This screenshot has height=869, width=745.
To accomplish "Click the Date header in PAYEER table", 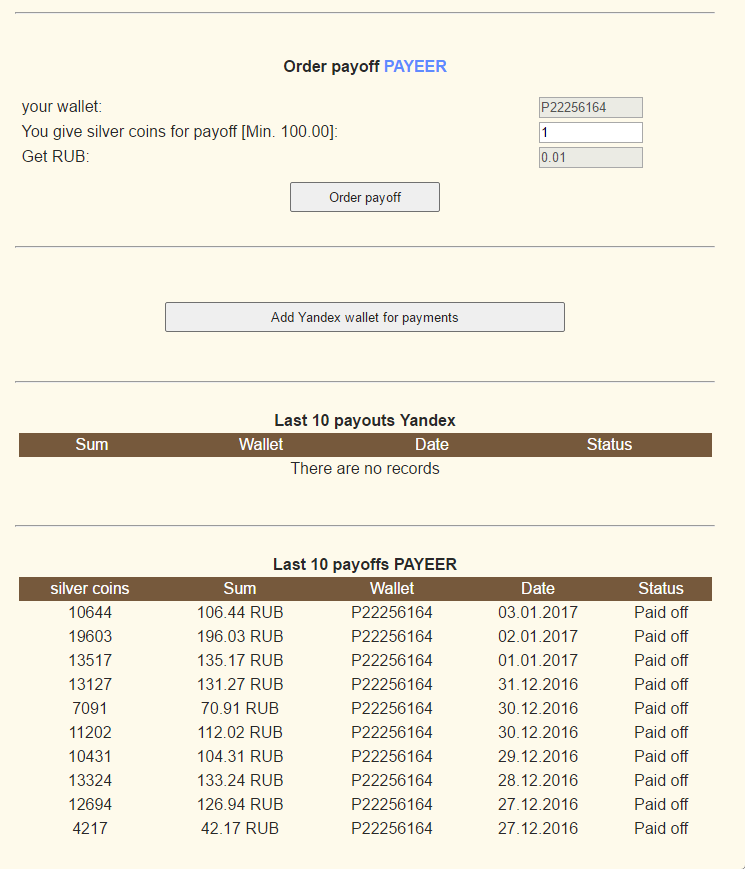I will point(538,589).
